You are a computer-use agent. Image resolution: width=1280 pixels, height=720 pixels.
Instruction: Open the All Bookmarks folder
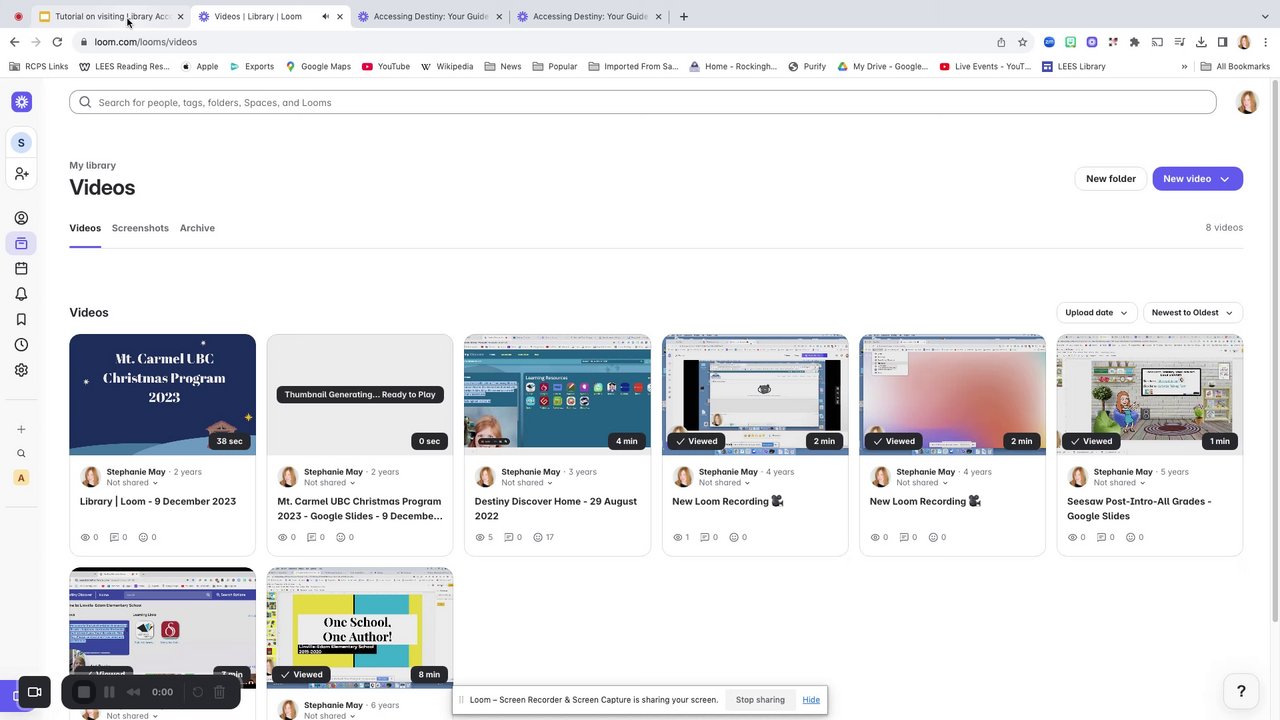coord(1236,67)
